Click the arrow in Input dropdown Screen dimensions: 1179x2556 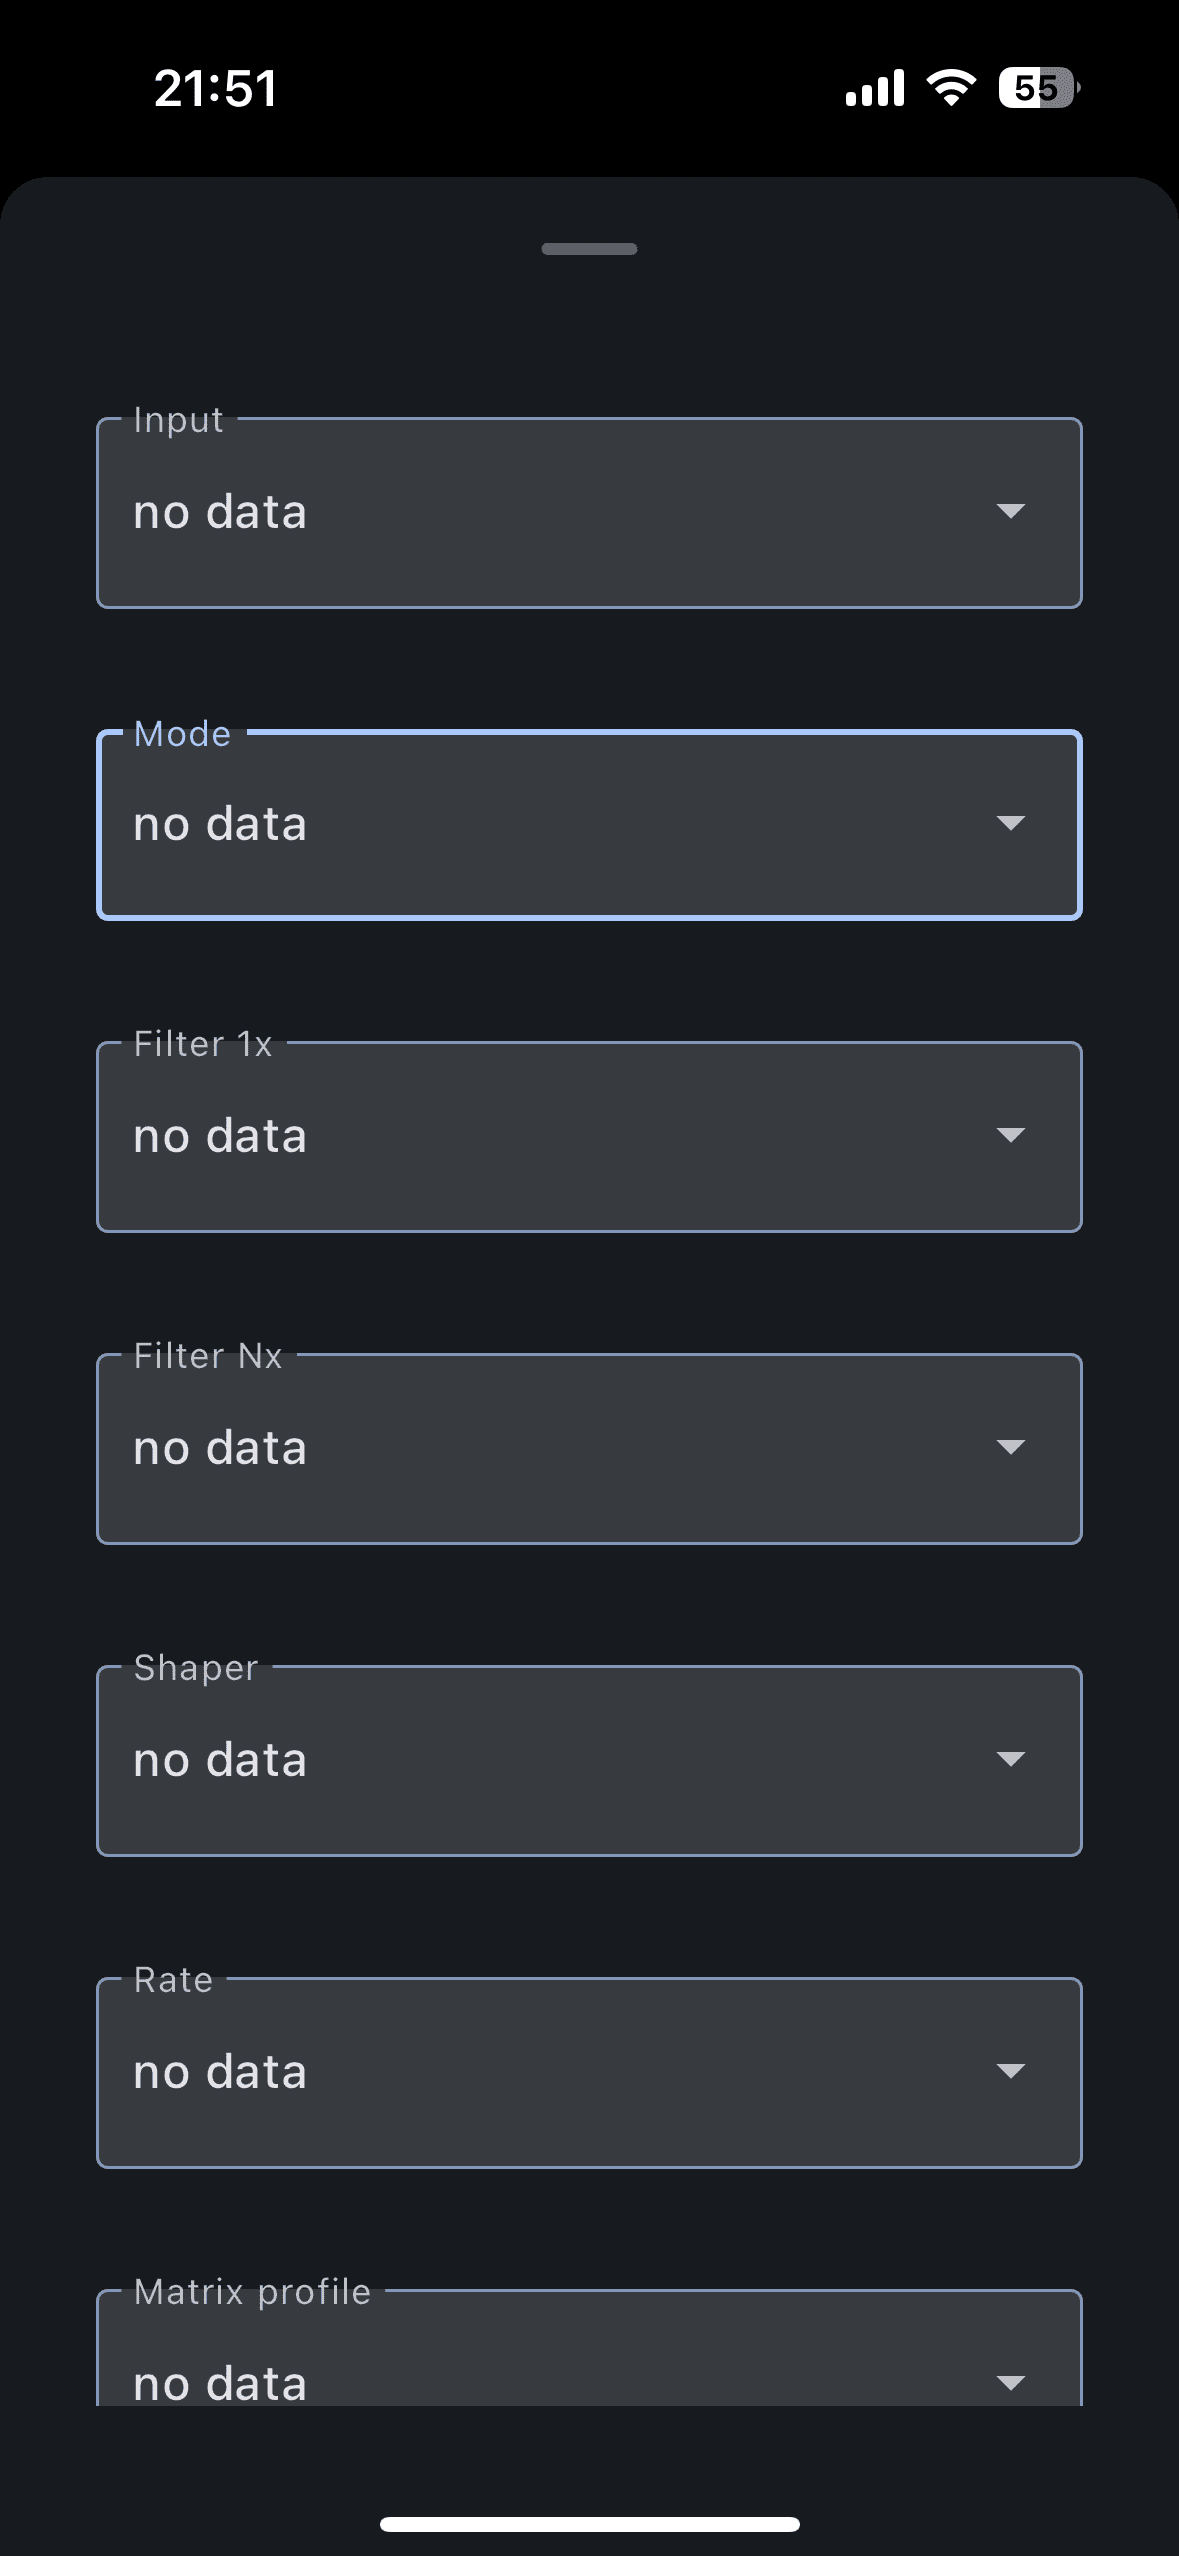1011,511
